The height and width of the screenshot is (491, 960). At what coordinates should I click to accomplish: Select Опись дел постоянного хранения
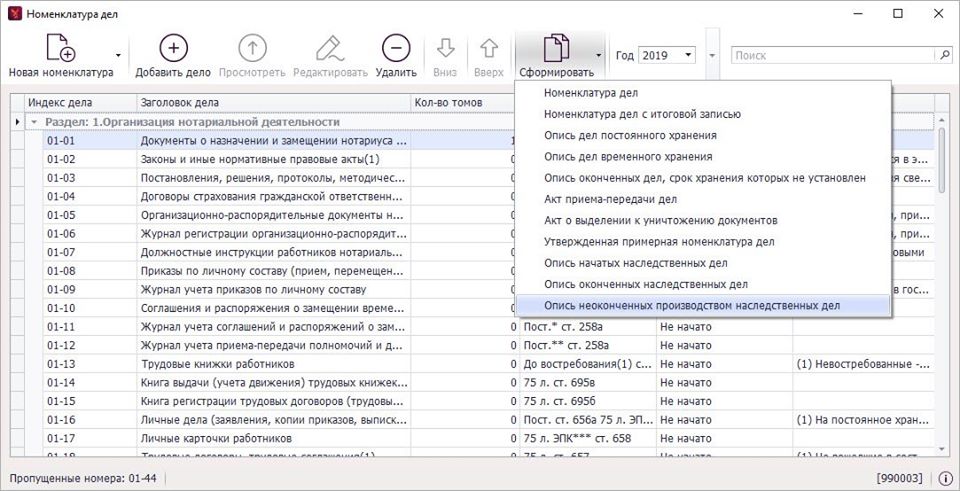pos(703,135)
